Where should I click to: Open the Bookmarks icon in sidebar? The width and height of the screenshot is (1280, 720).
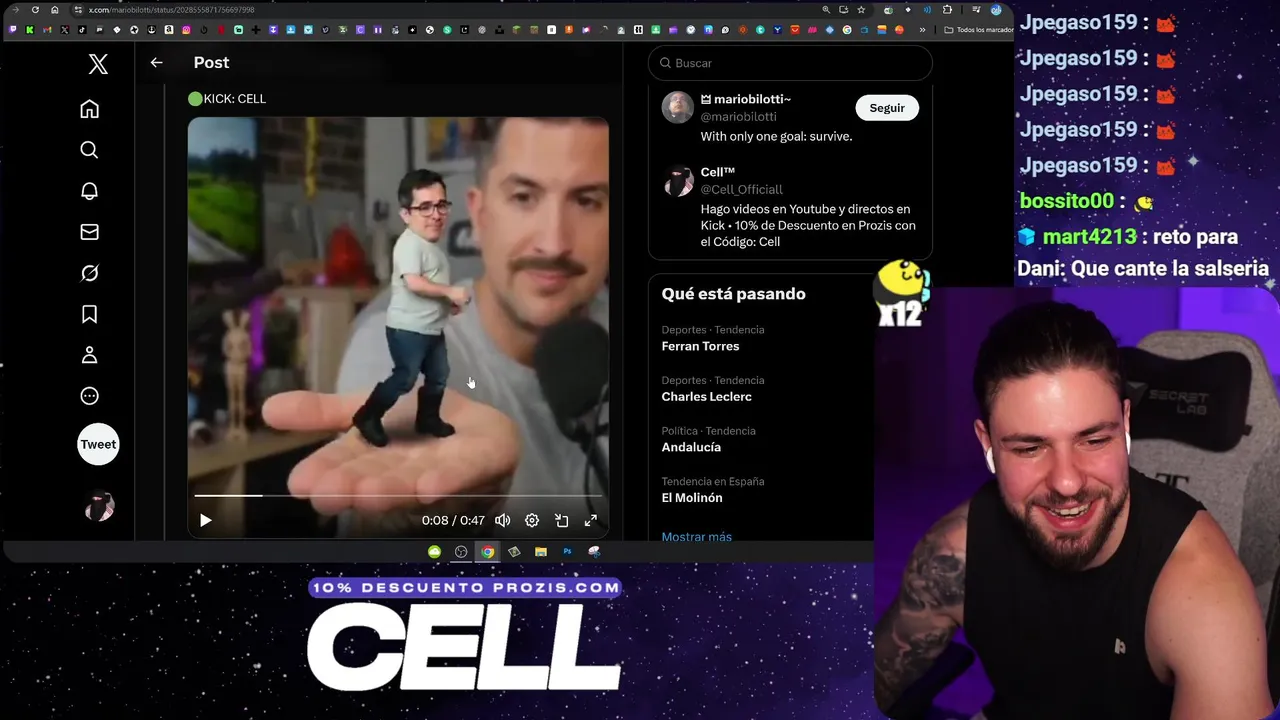click(89, 314)
